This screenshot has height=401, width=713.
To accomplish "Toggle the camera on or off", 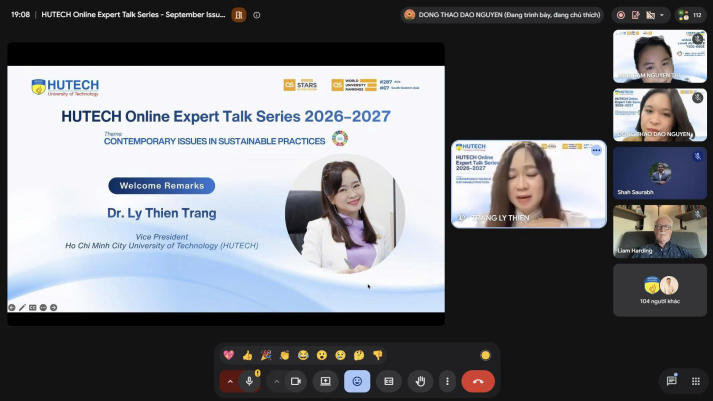I will click(x=296, y=381).
